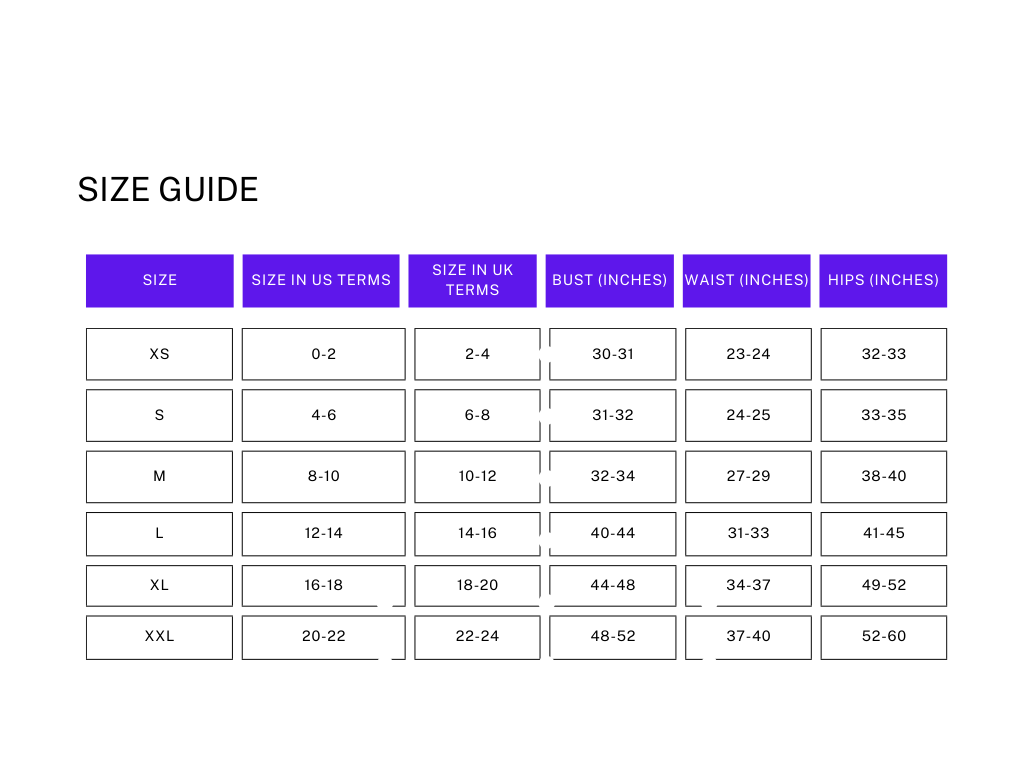The height and width of the screenshot is (768, 1024).
Task: Click the M size row label
Action: (x=160, y=477)
